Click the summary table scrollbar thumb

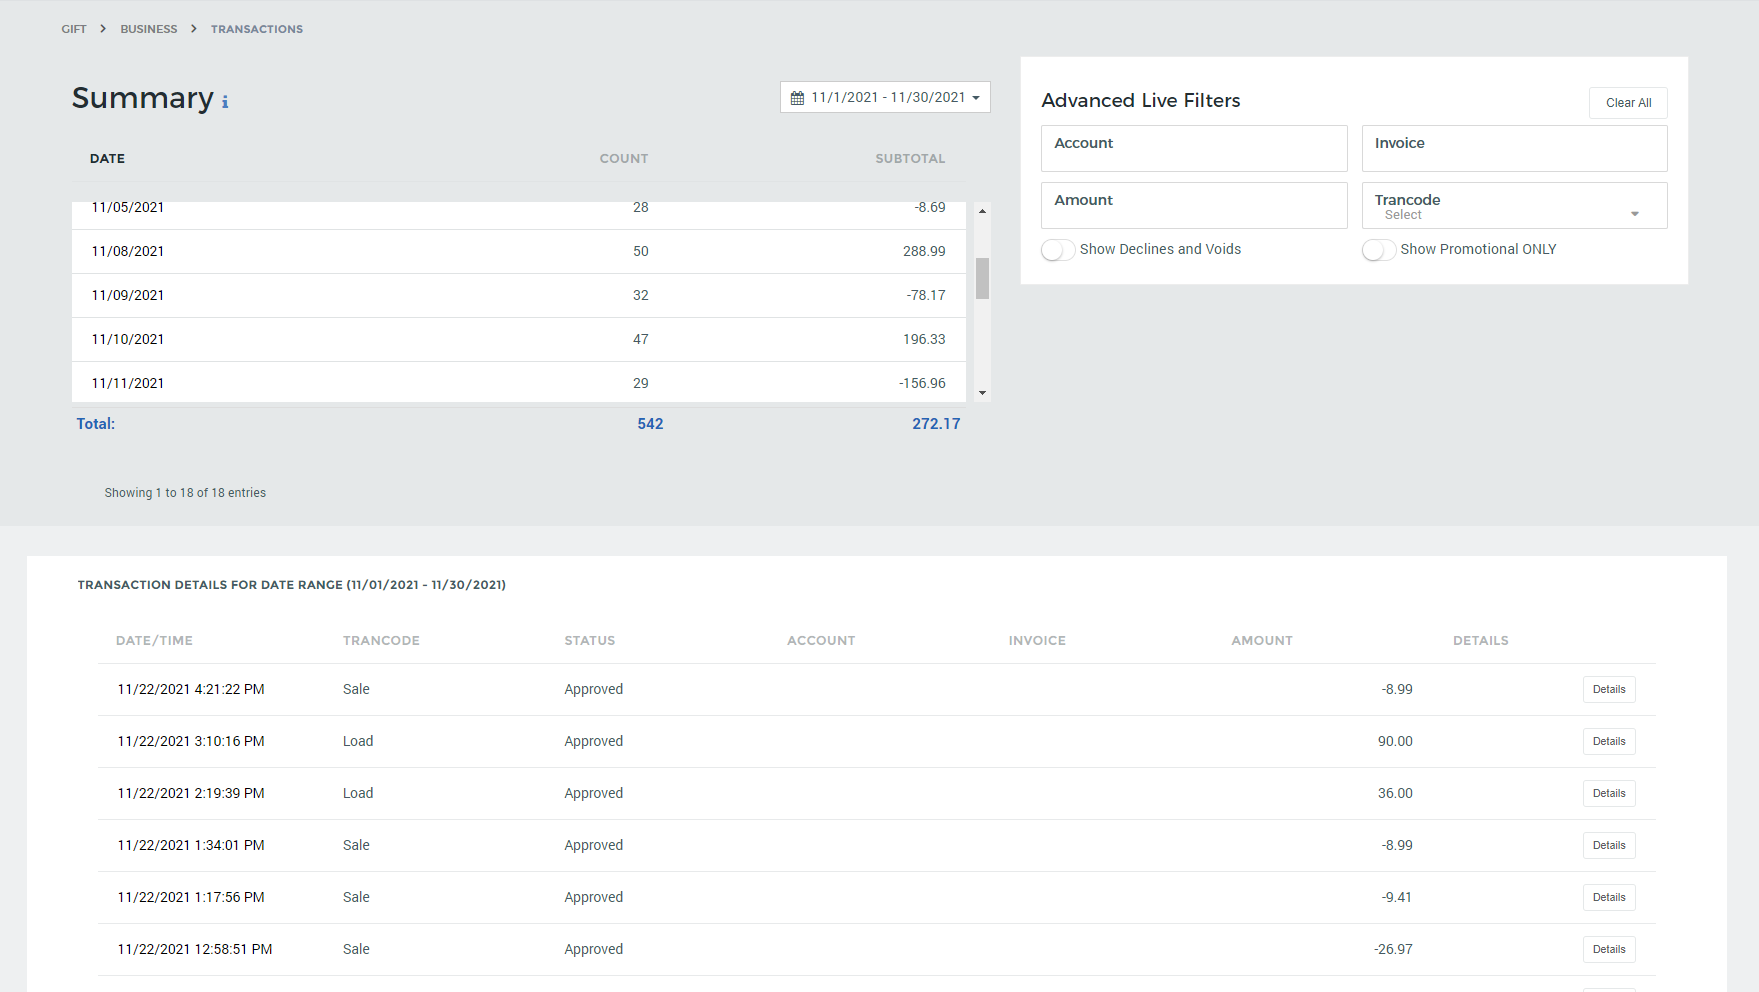tap(982, 278)
